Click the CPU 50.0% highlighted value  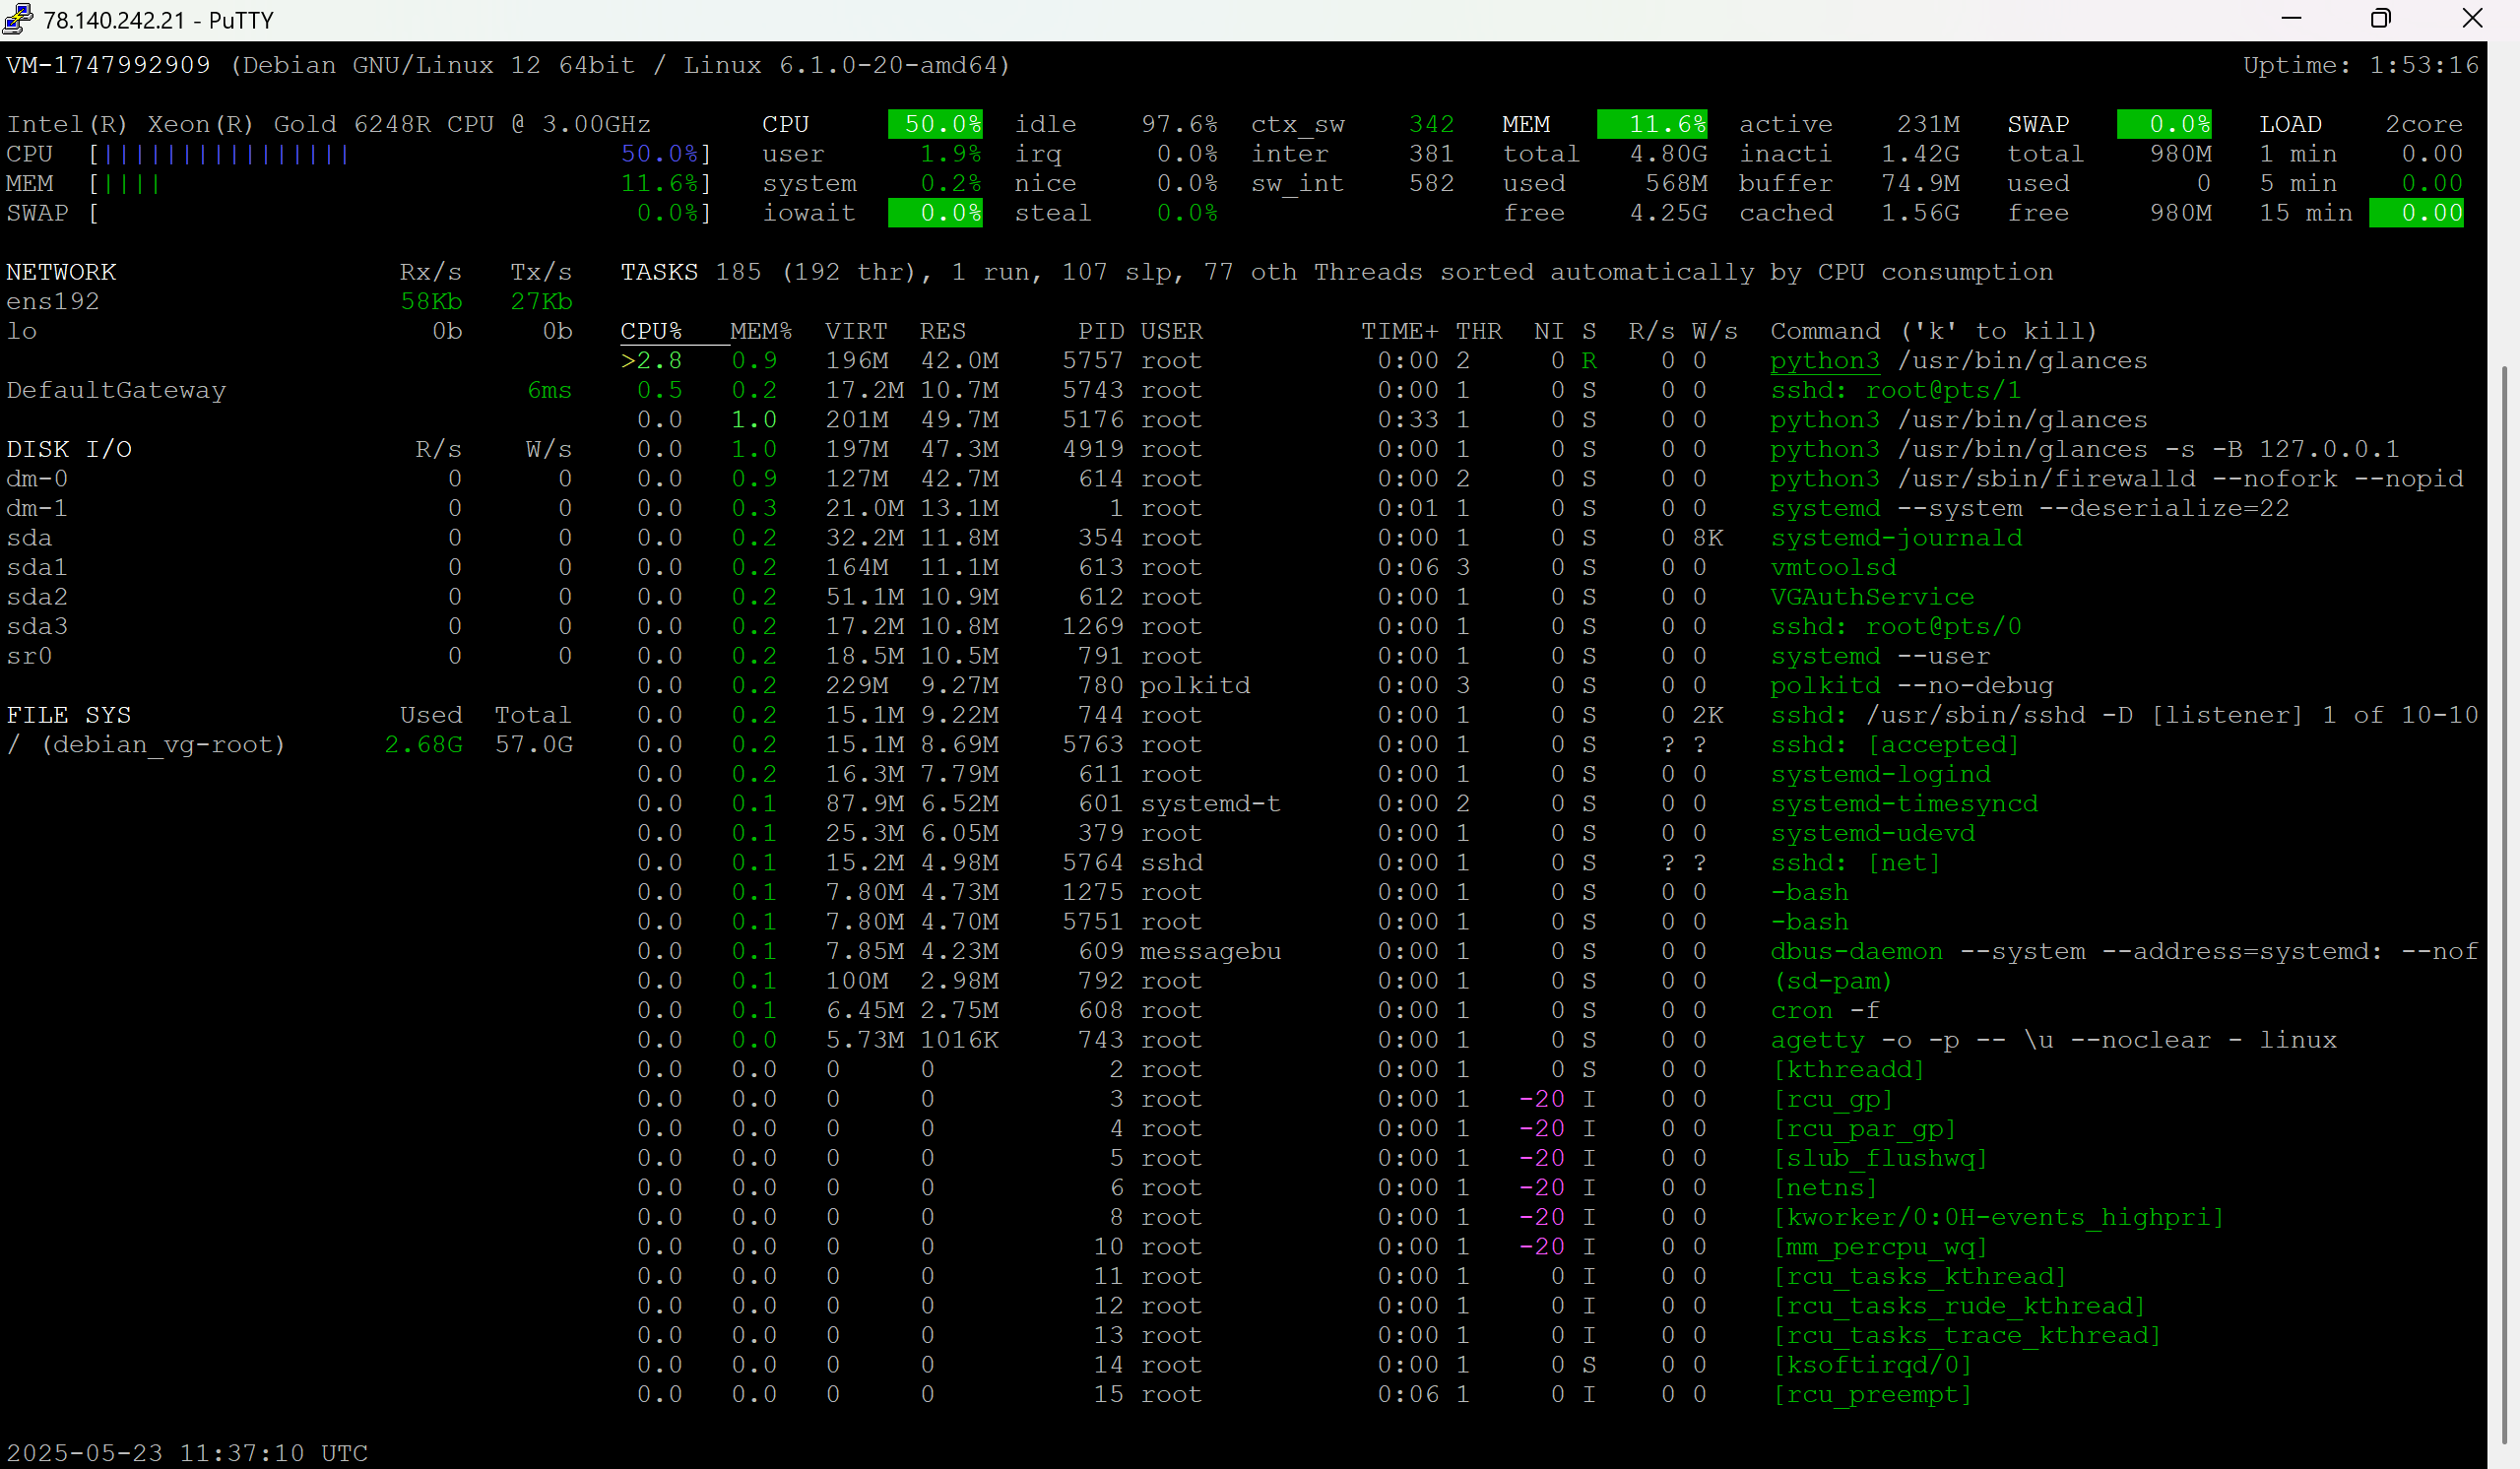pos(935,124)
